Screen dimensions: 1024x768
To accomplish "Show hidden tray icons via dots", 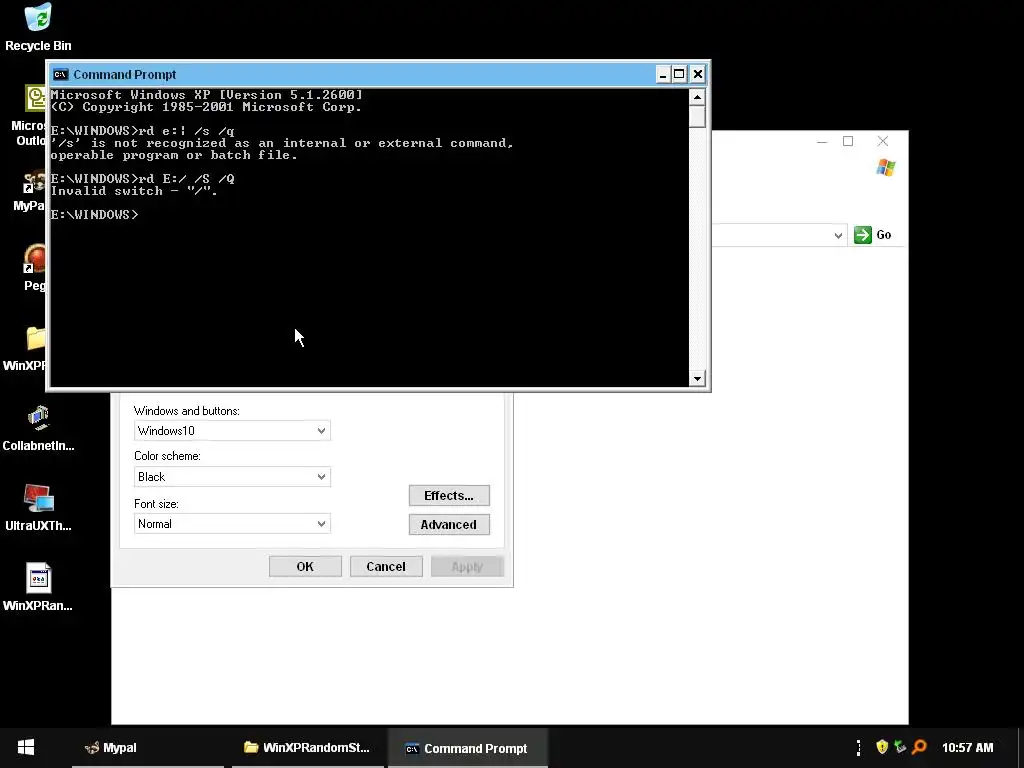I will [858, 748].
